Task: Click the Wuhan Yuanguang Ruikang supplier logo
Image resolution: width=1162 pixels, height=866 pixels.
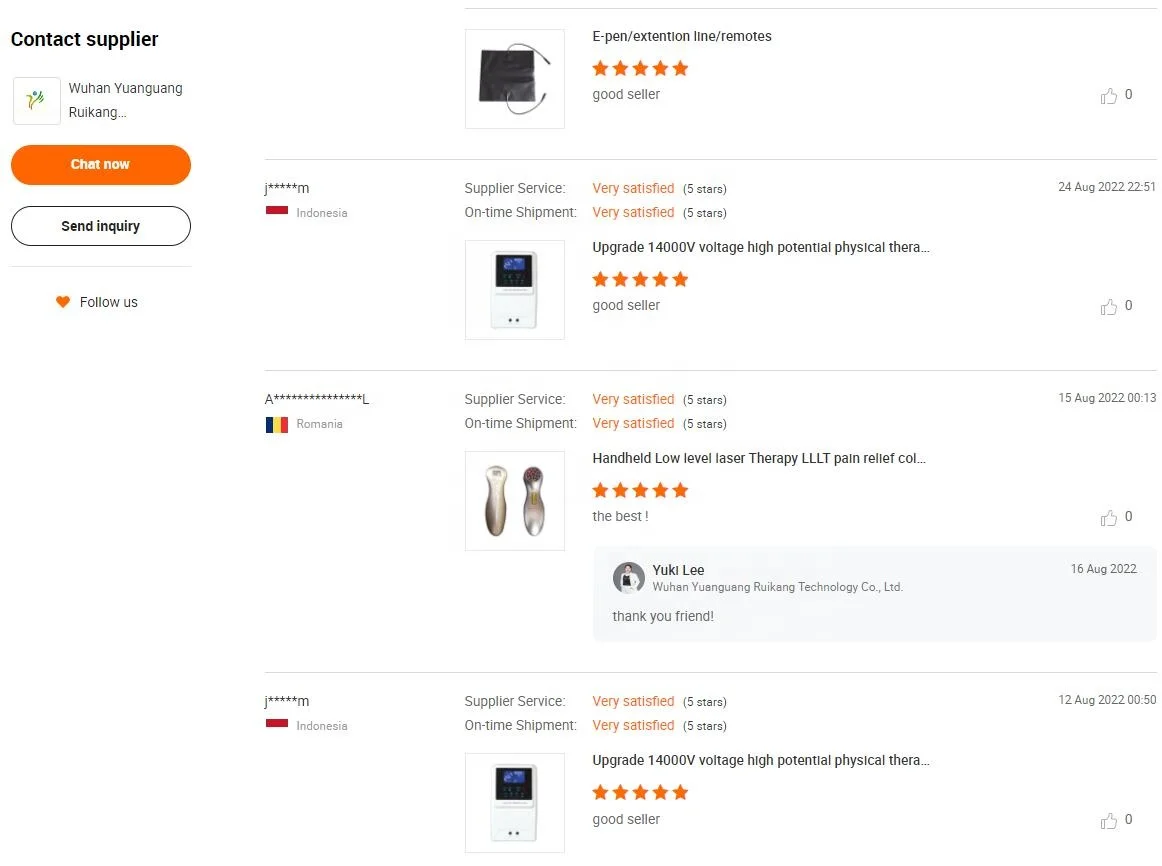Action: pos(37,101)
